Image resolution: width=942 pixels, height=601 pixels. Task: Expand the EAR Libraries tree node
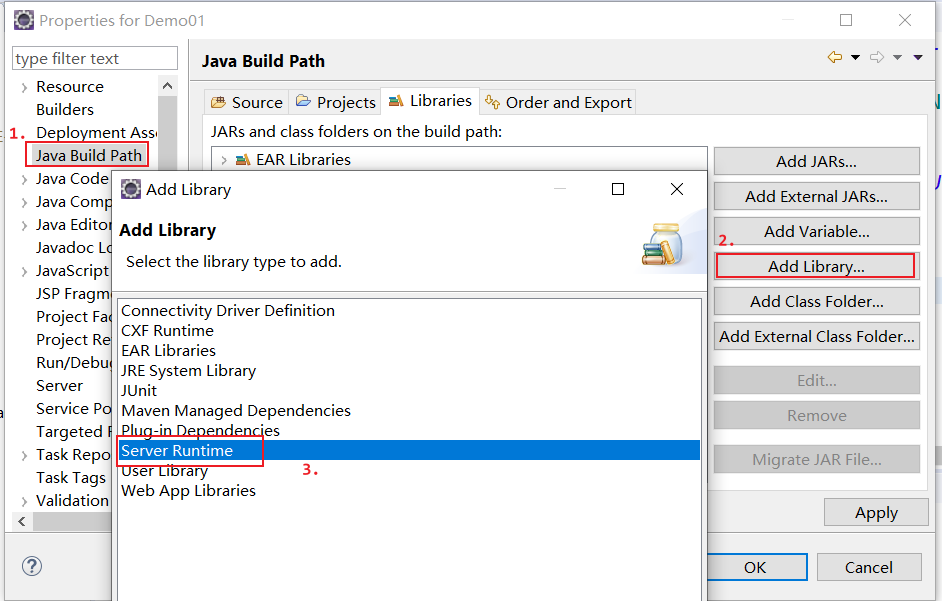222,159
